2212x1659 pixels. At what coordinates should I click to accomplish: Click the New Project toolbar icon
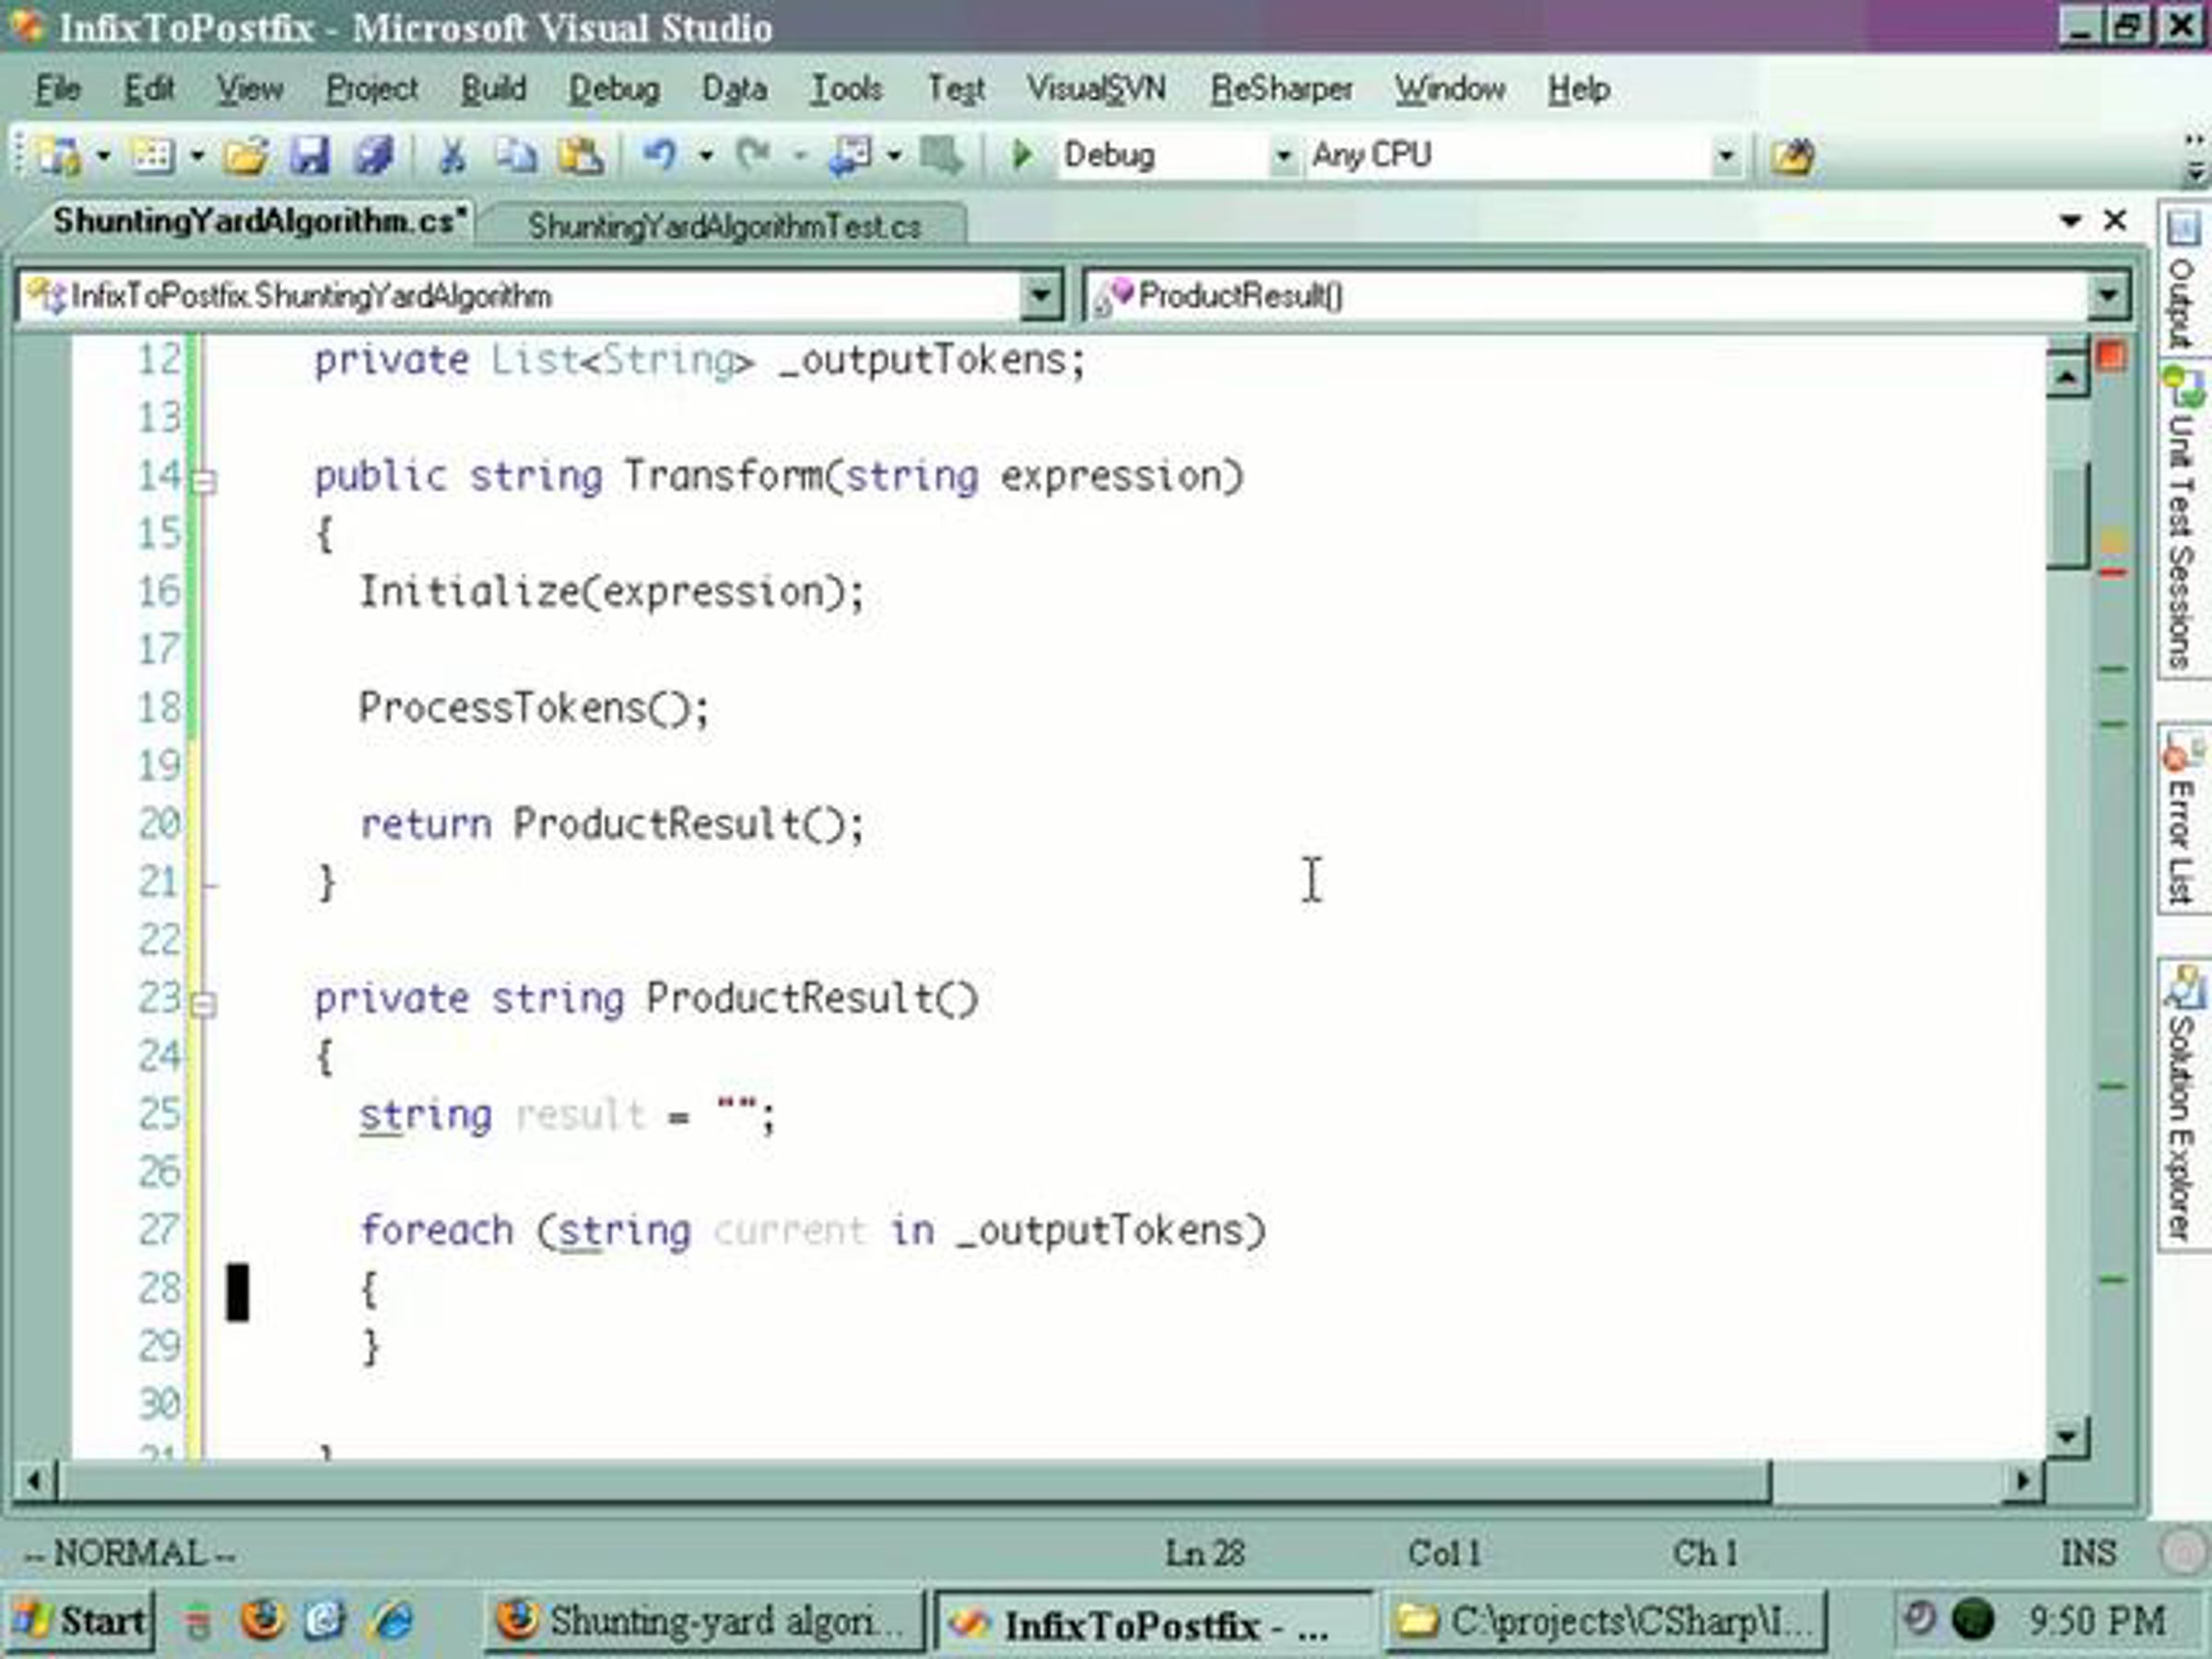click(x=59, y=156)
